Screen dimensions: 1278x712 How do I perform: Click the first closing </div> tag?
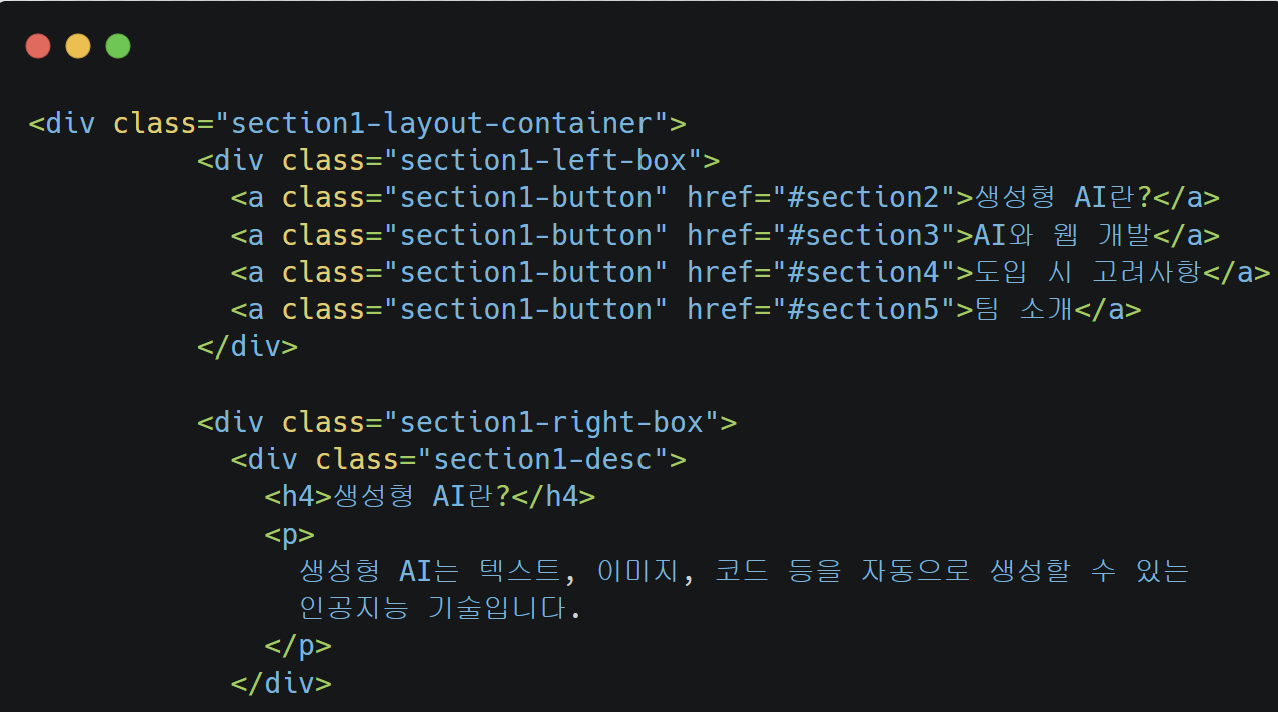pyautogui.click(x=248, y=347)
